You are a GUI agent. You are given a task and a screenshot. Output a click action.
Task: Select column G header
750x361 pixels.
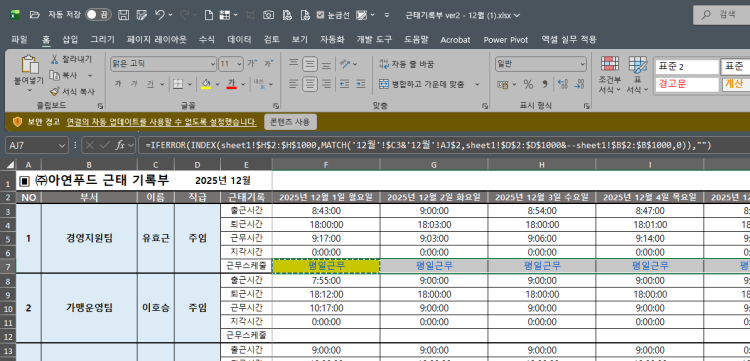[x=434, y=164]
